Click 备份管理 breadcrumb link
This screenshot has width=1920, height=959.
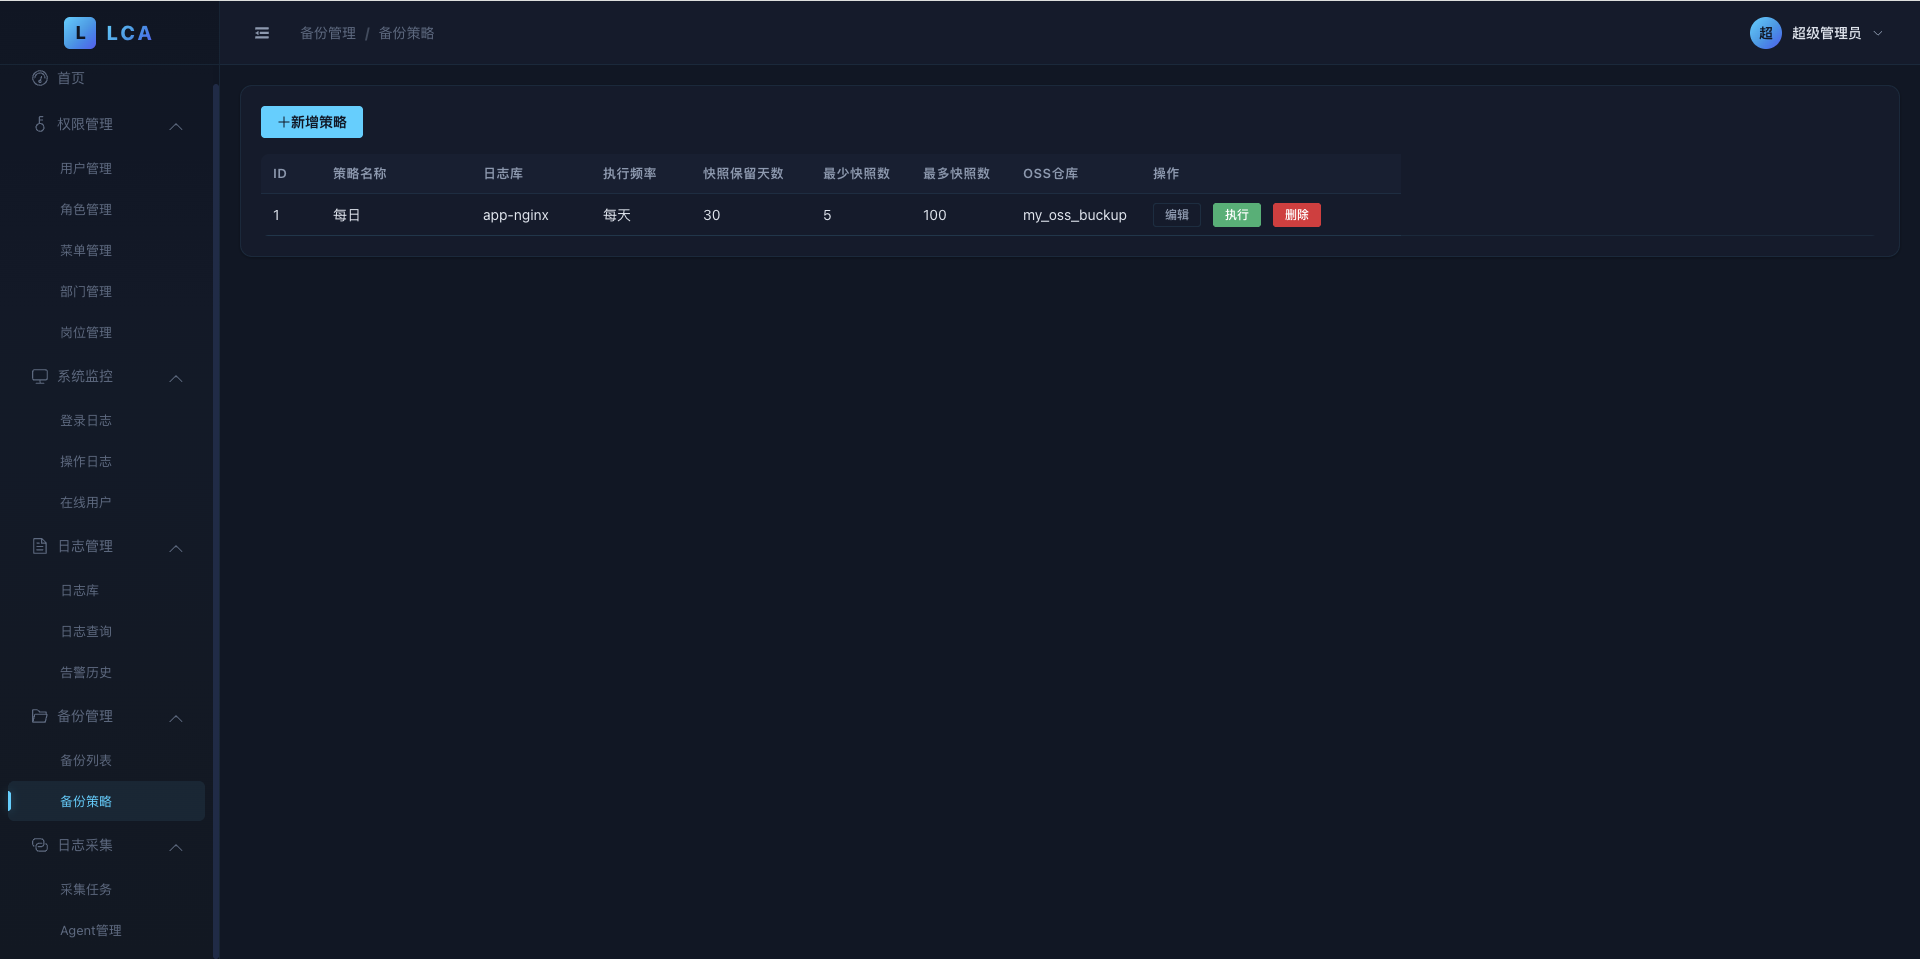point(328,33)
